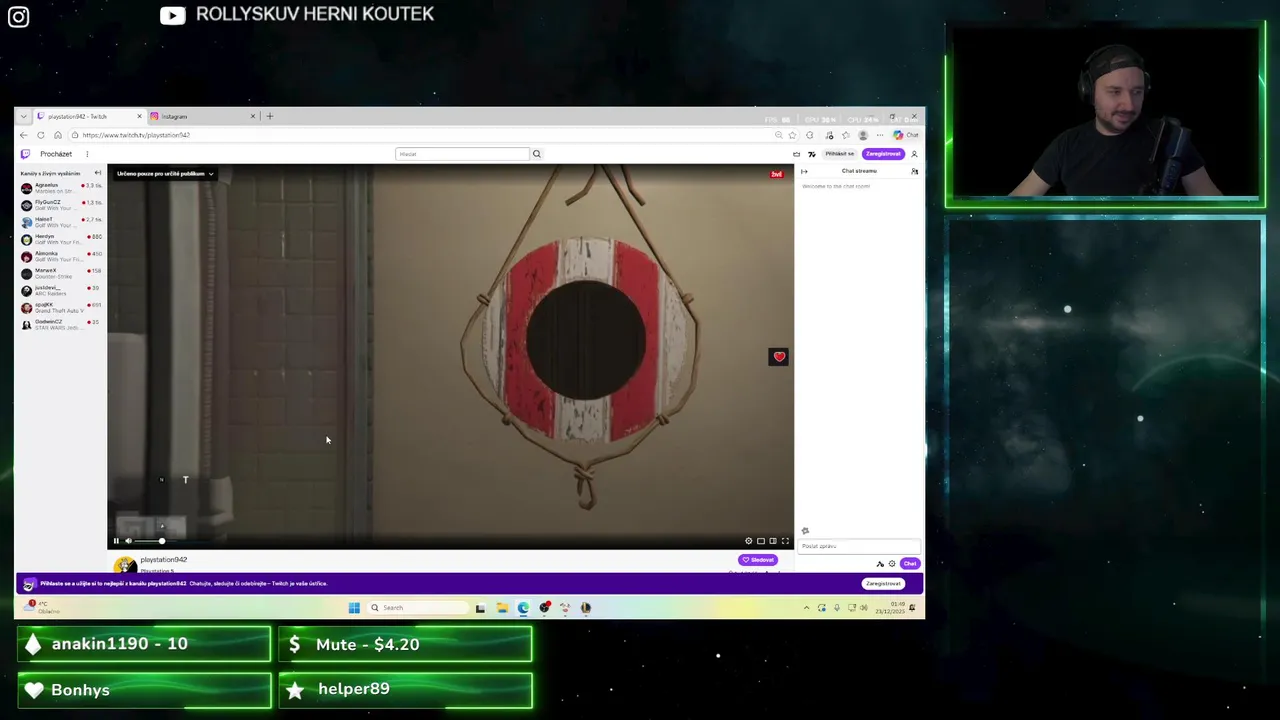Image resolution: width=1280 pixels, height=720 pixels.
Task: Open the MarweX channel in the sidebar
Action: (61, 273)
